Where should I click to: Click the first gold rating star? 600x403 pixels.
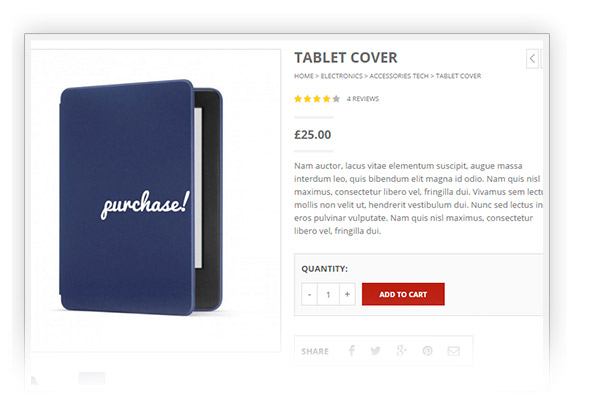(x=298, y=99)
